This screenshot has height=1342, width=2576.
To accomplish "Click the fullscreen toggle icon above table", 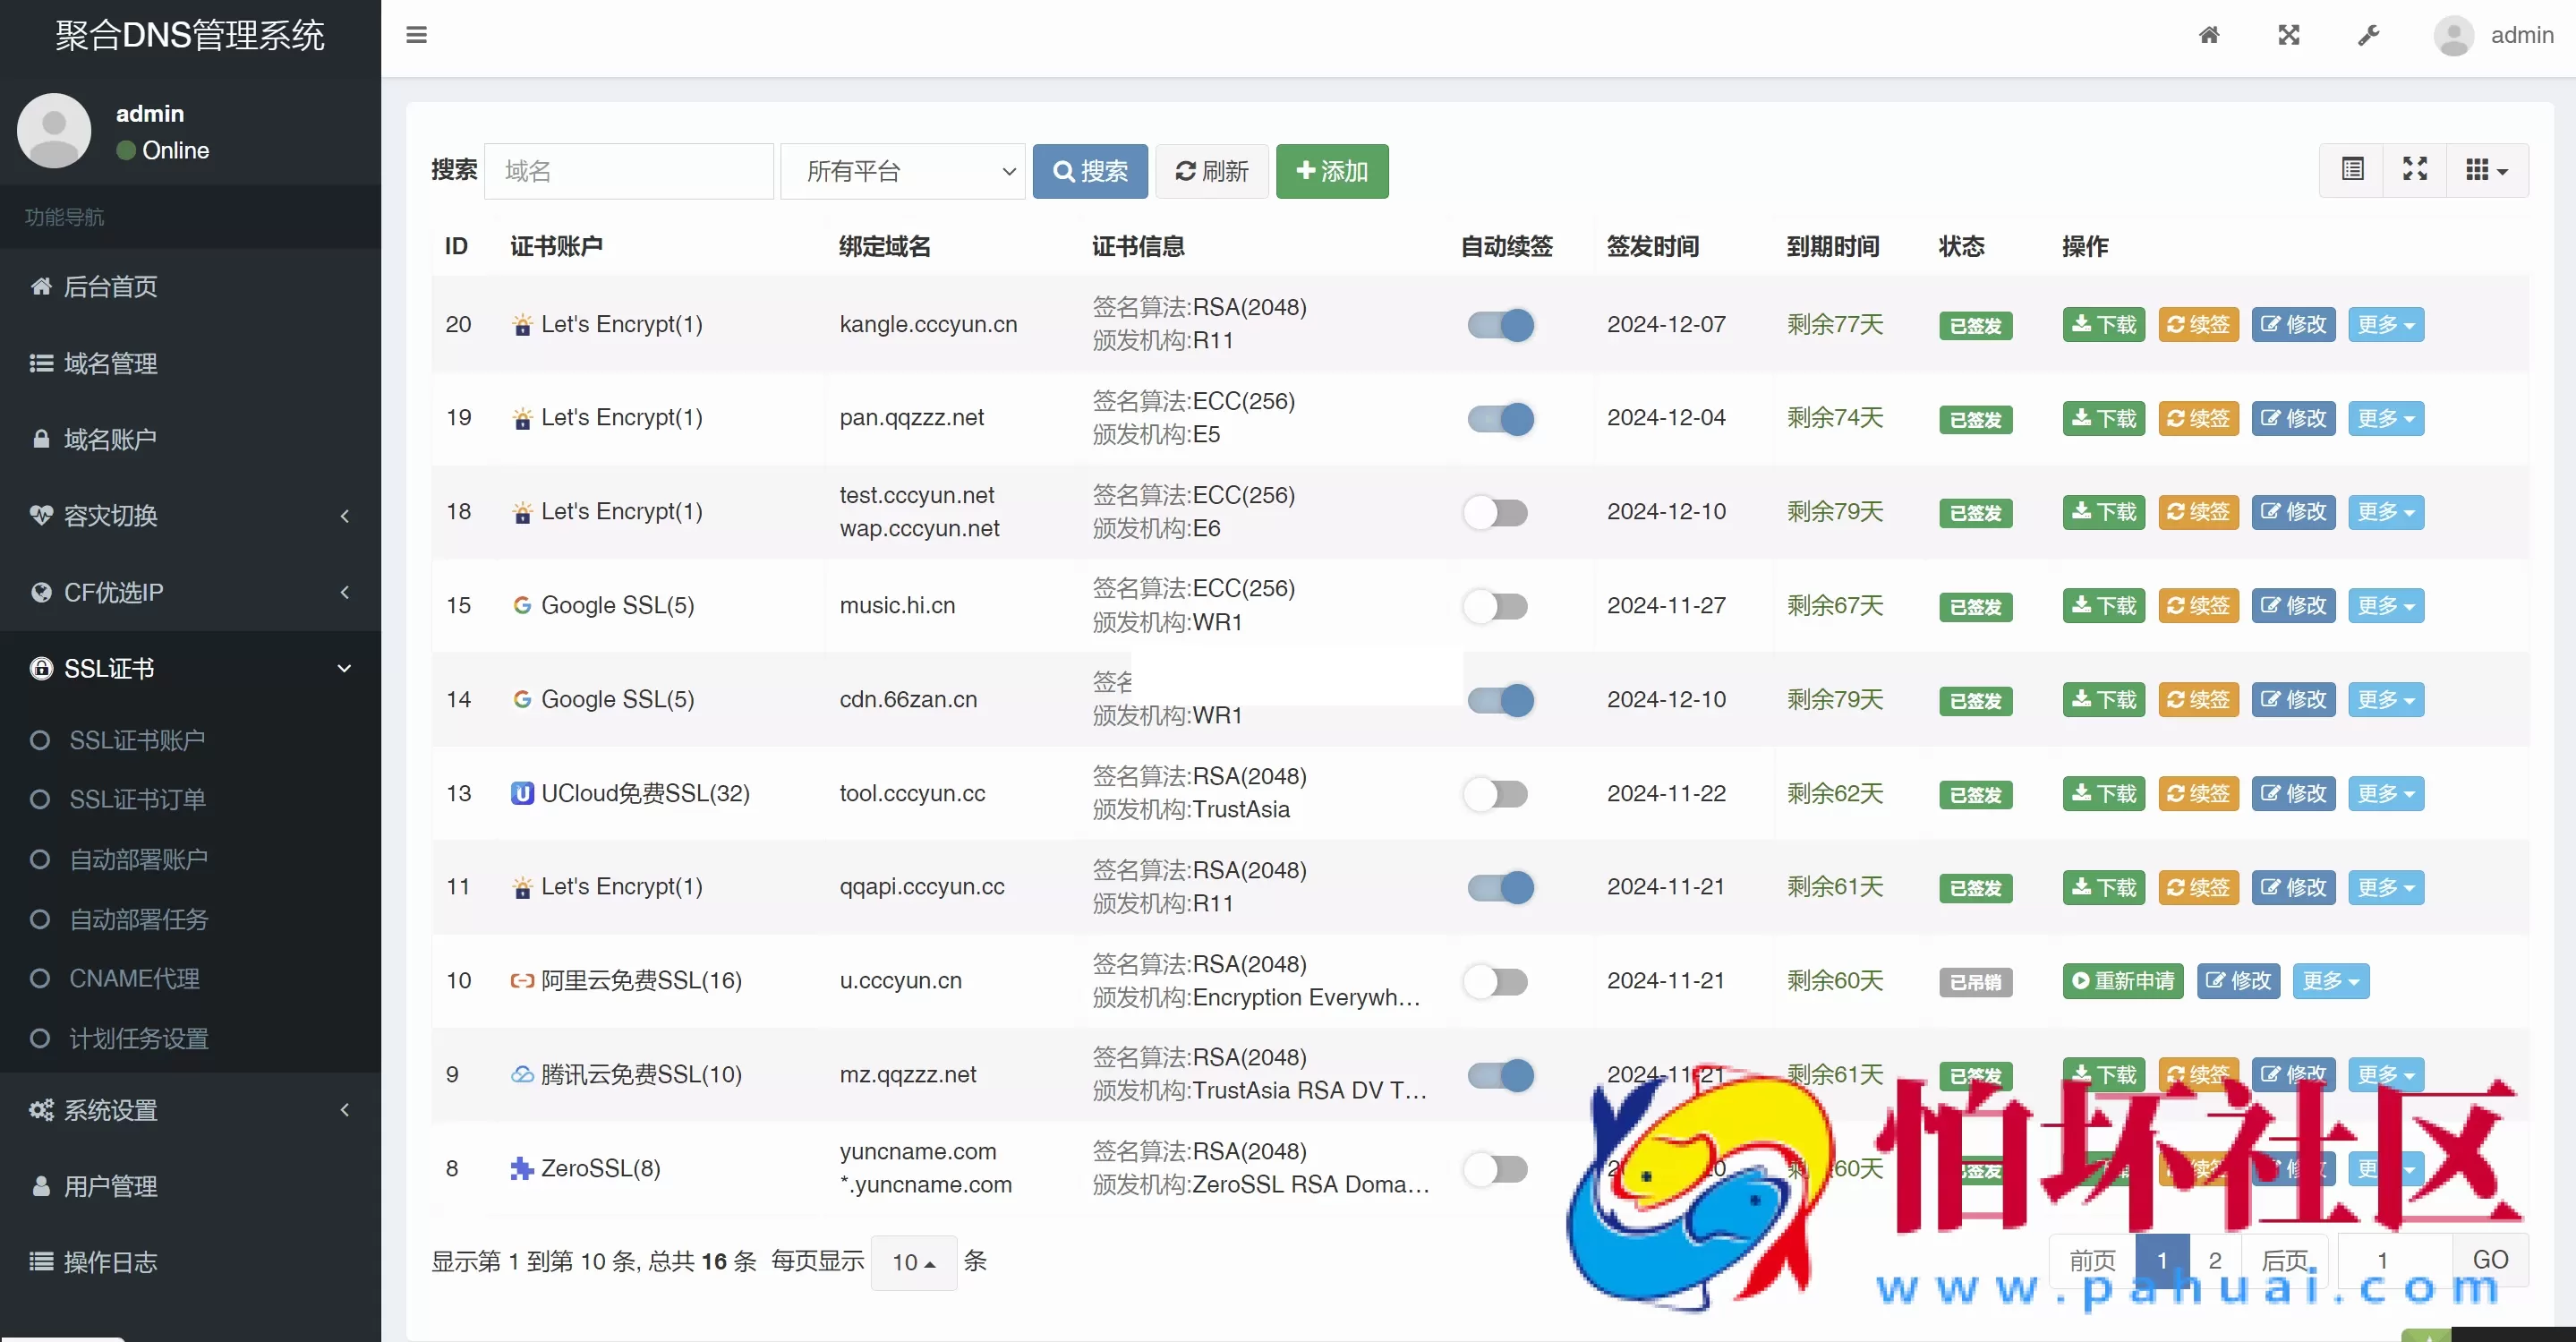I will tap(2414, 169).
